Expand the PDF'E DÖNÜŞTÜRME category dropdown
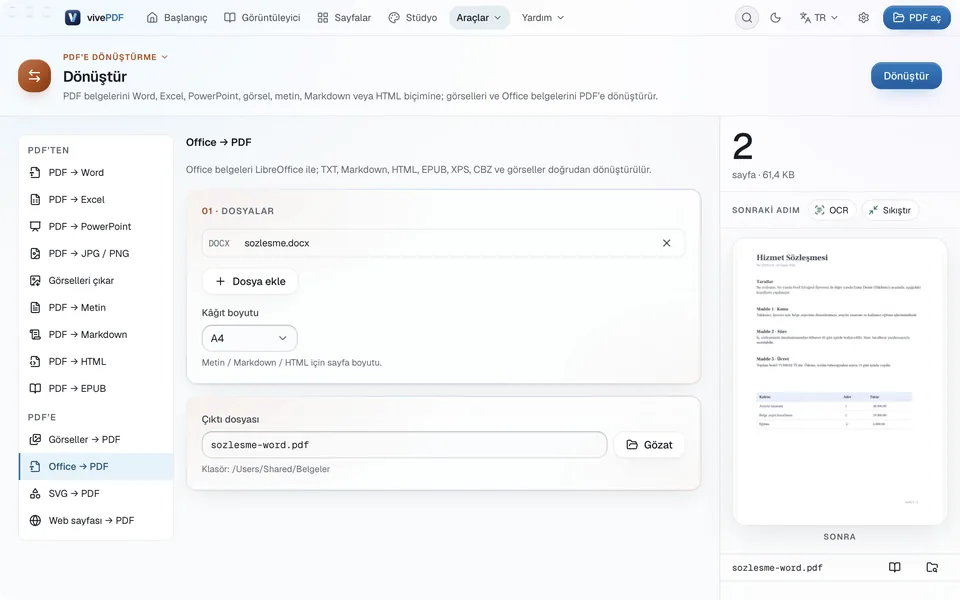Image resolution: width=960 pixels, height=600 pixels. pyautogui.click(x=115, y=57)
